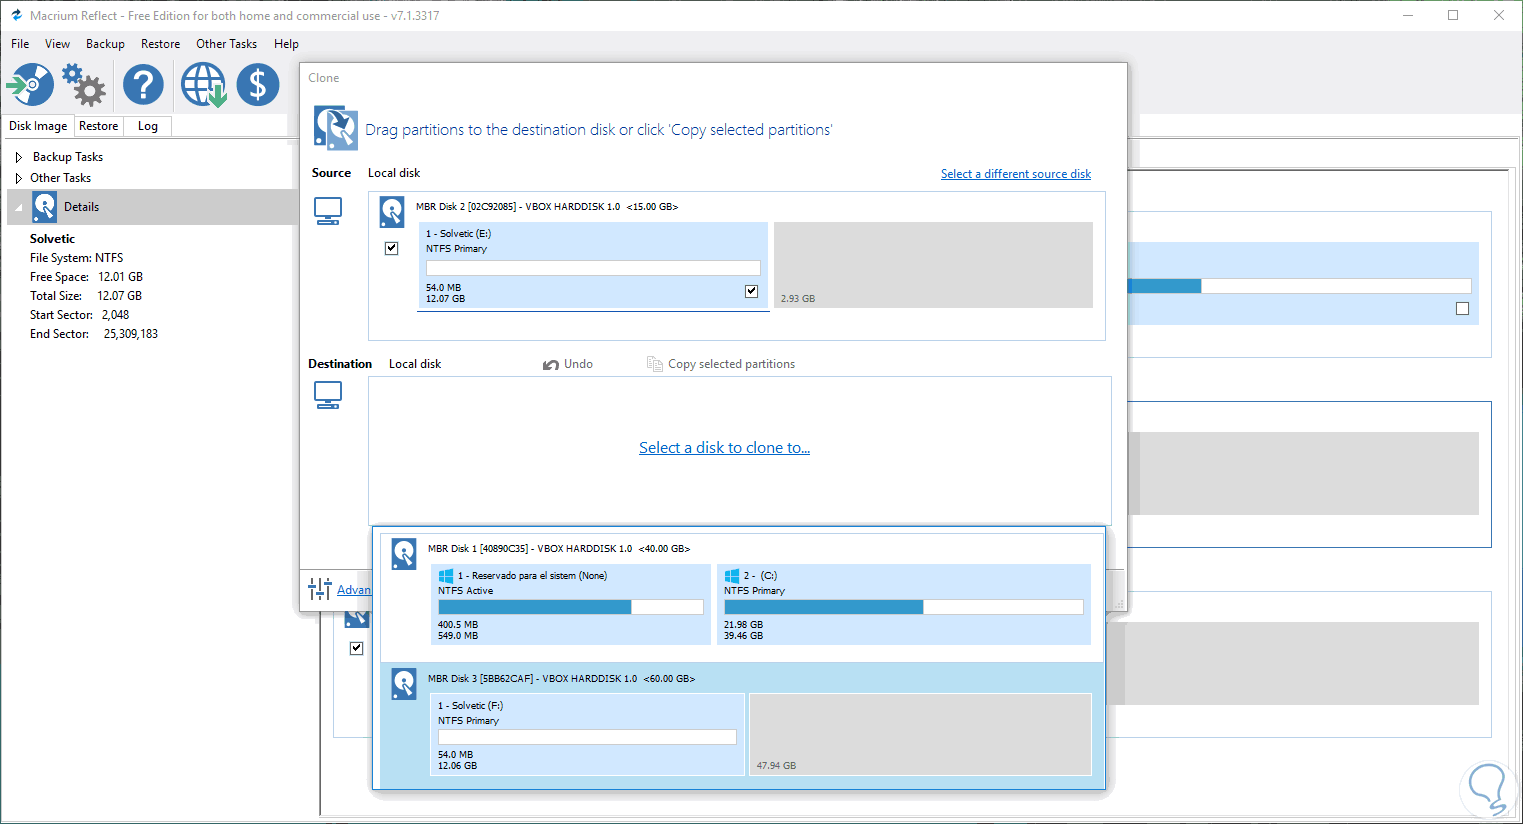Switch to the Disk Image tab
This screenshot has height=824, width=1523.
click(x=38, y=126)
